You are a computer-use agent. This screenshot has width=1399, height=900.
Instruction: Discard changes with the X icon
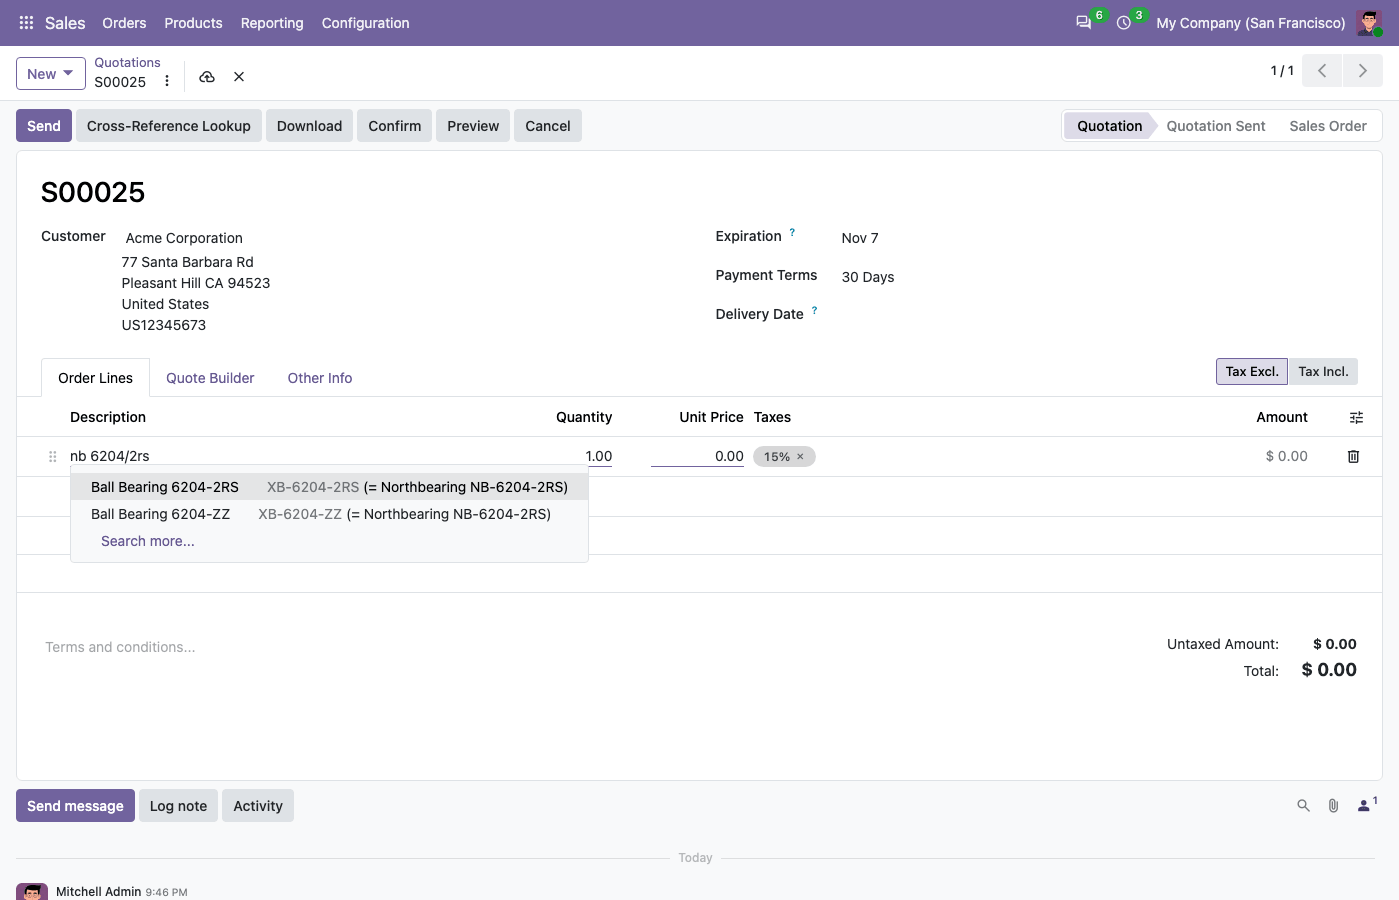(239, 77)
